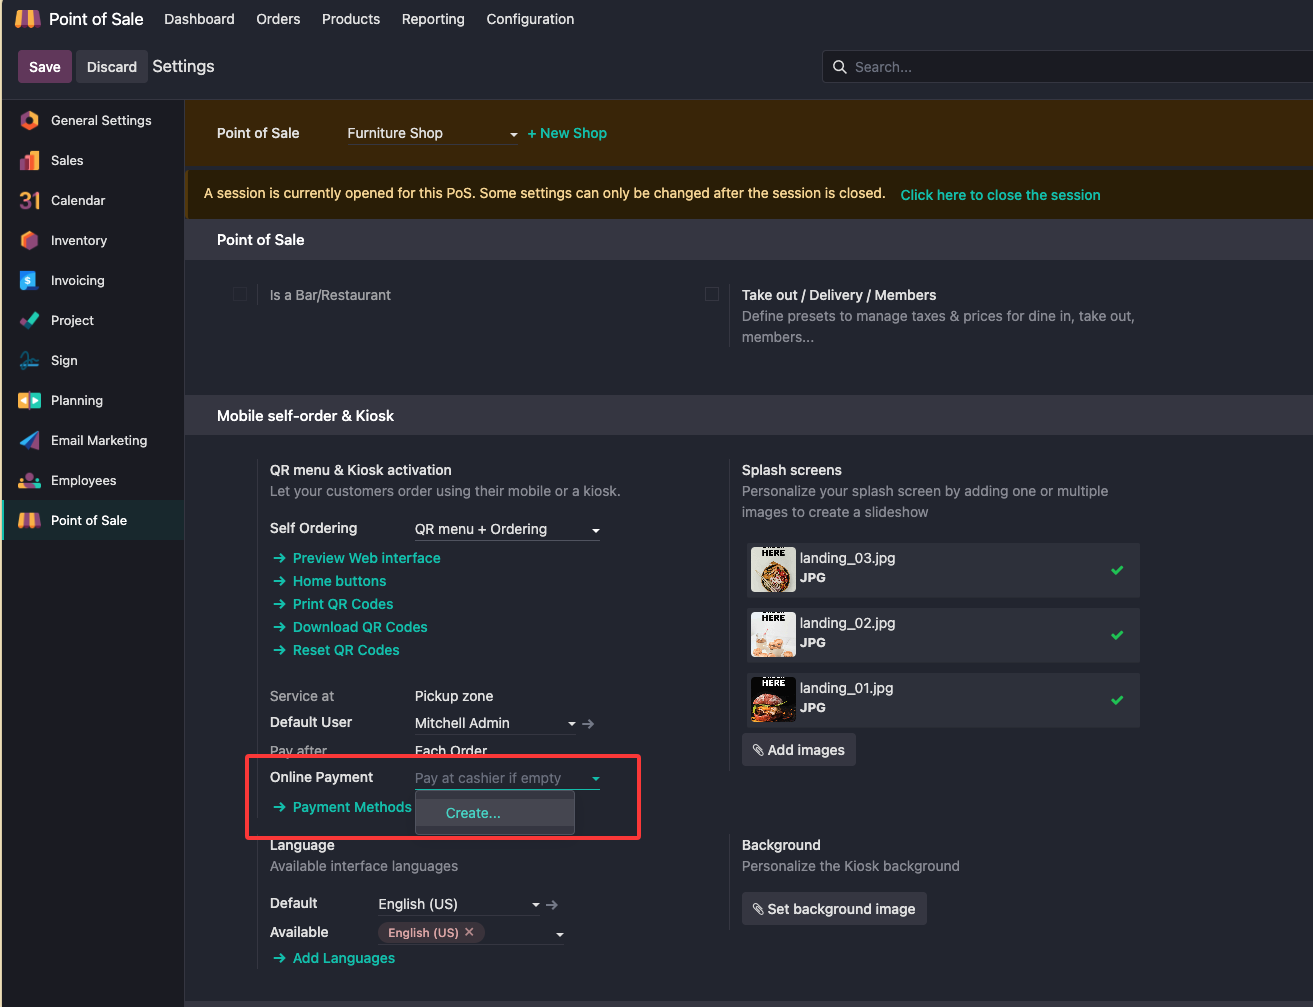
Task: Open Sign settings sidebar icon
Action: pyautogui.click(x=29, y=360)
